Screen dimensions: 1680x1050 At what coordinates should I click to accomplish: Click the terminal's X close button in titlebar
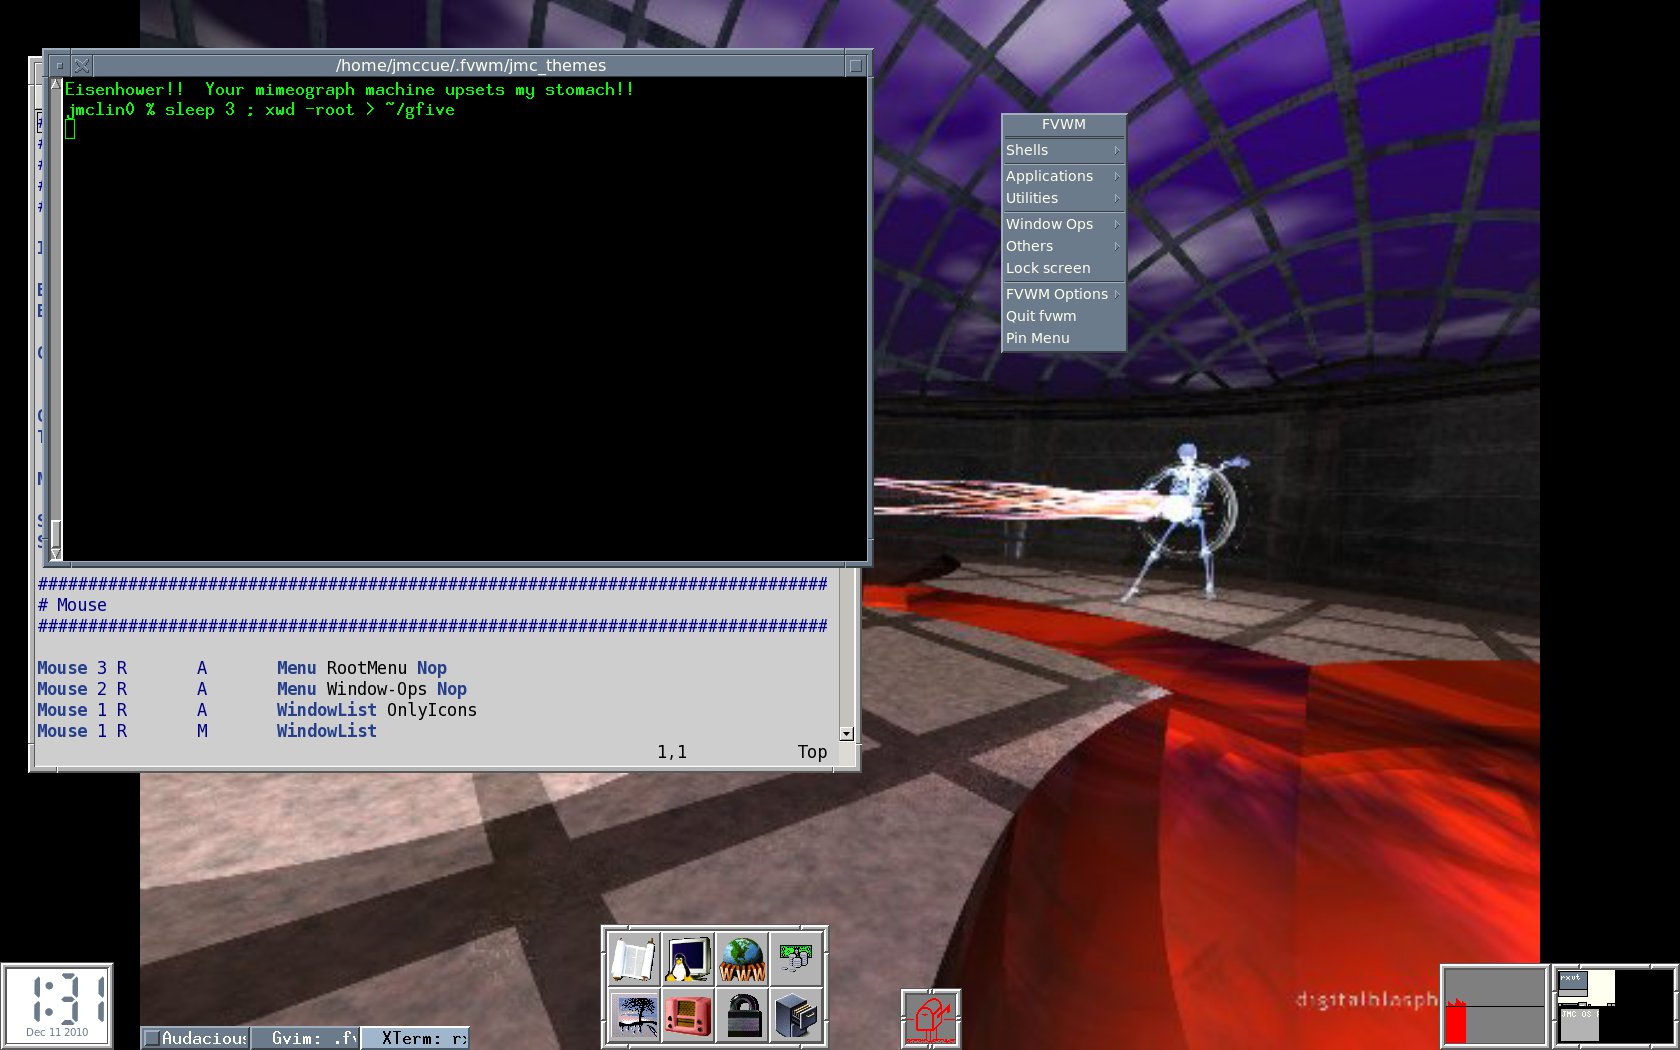tap(82, 65)
